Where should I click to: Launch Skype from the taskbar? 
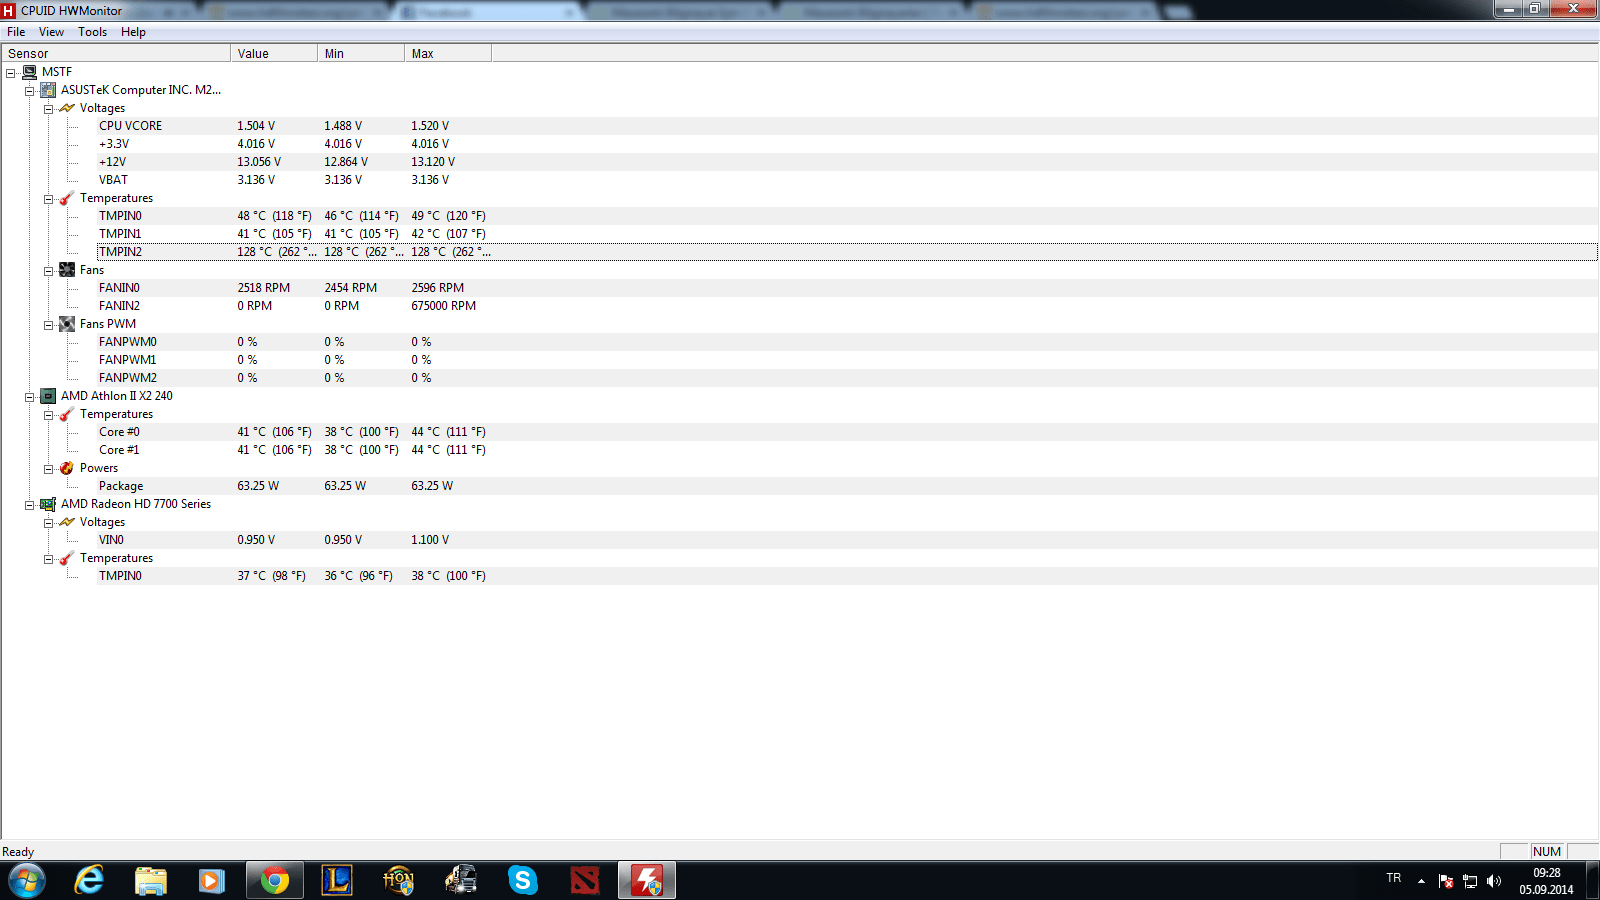pyautogui.click(x=523, y=880)
